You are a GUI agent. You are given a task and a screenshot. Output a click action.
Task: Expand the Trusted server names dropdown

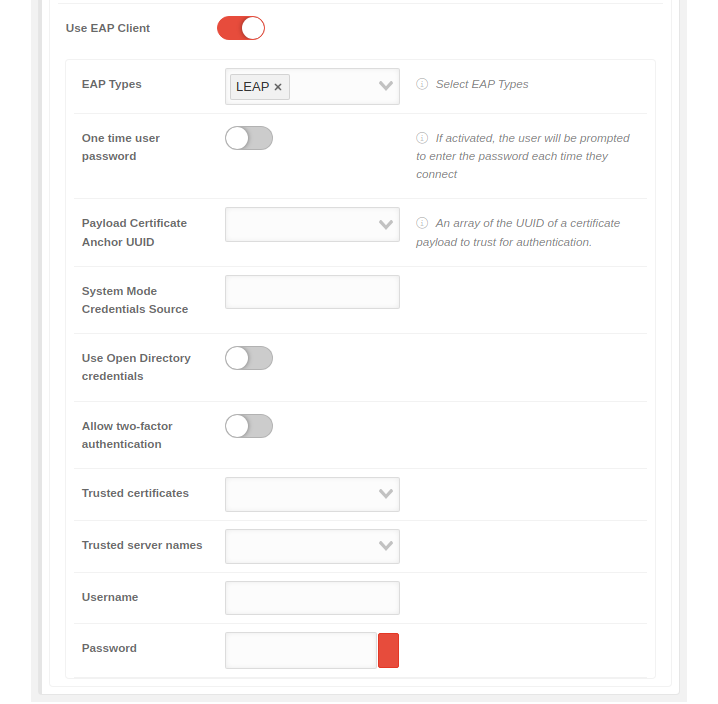click(x=386, y=546)
